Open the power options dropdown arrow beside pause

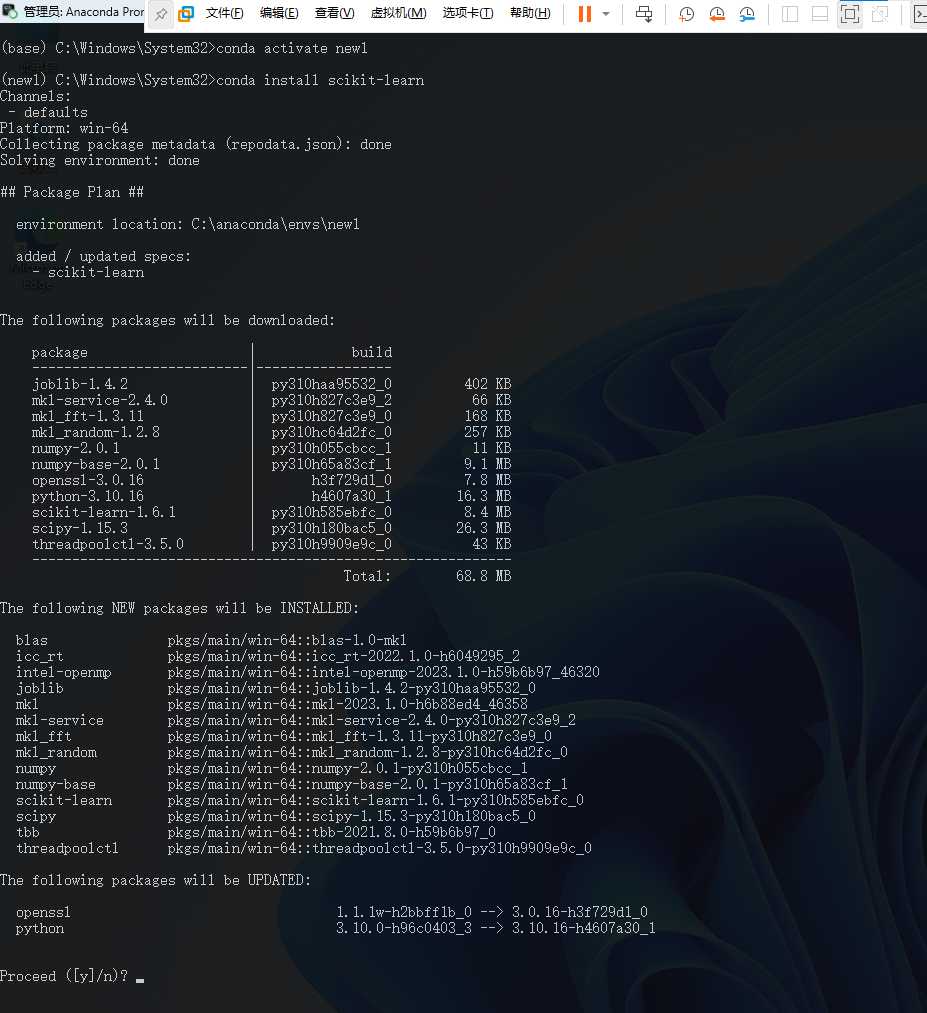point(606,14)
